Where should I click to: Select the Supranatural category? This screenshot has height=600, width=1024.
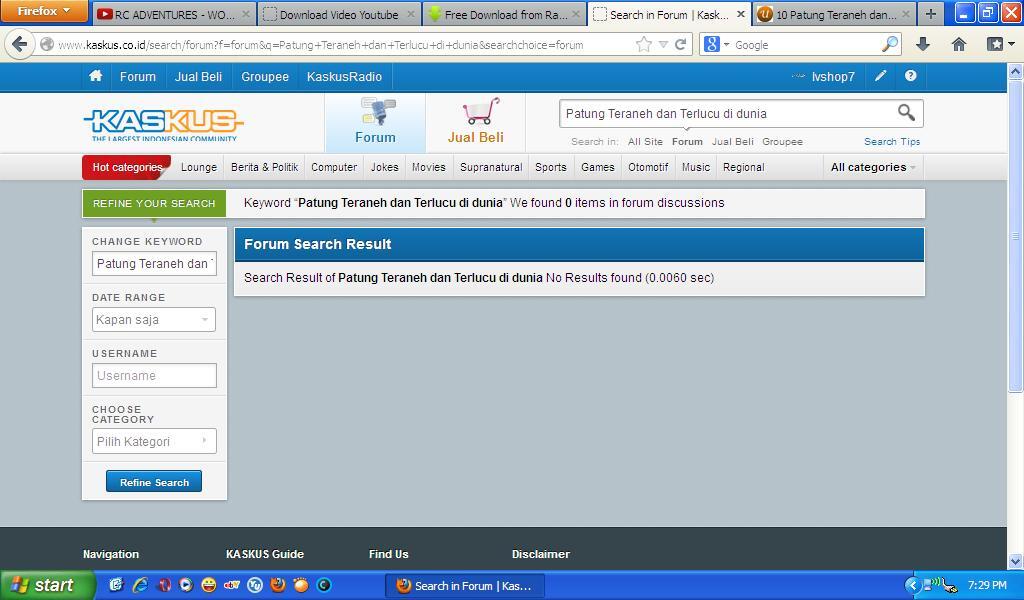491,167
